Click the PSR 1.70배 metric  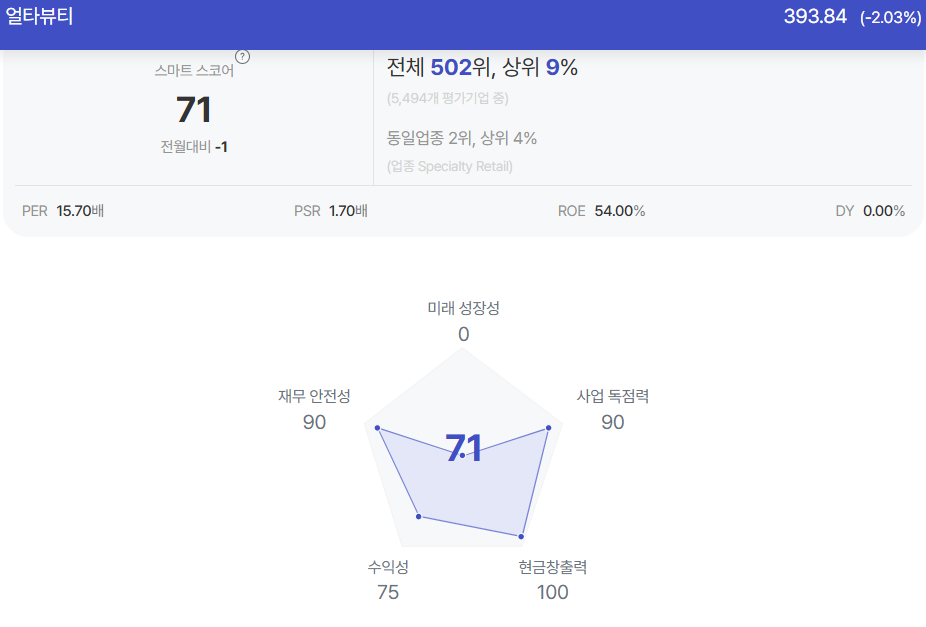[x=331, y=211]
